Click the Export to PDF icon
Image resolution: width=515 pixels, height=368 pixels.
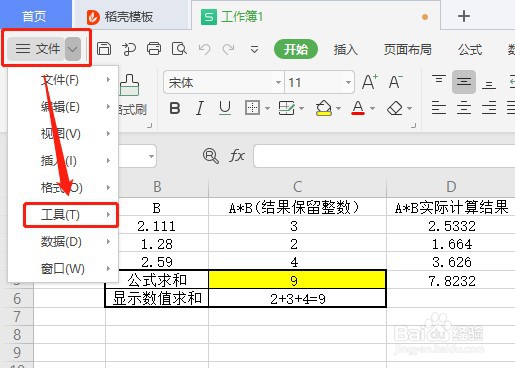tap(129, 49)
